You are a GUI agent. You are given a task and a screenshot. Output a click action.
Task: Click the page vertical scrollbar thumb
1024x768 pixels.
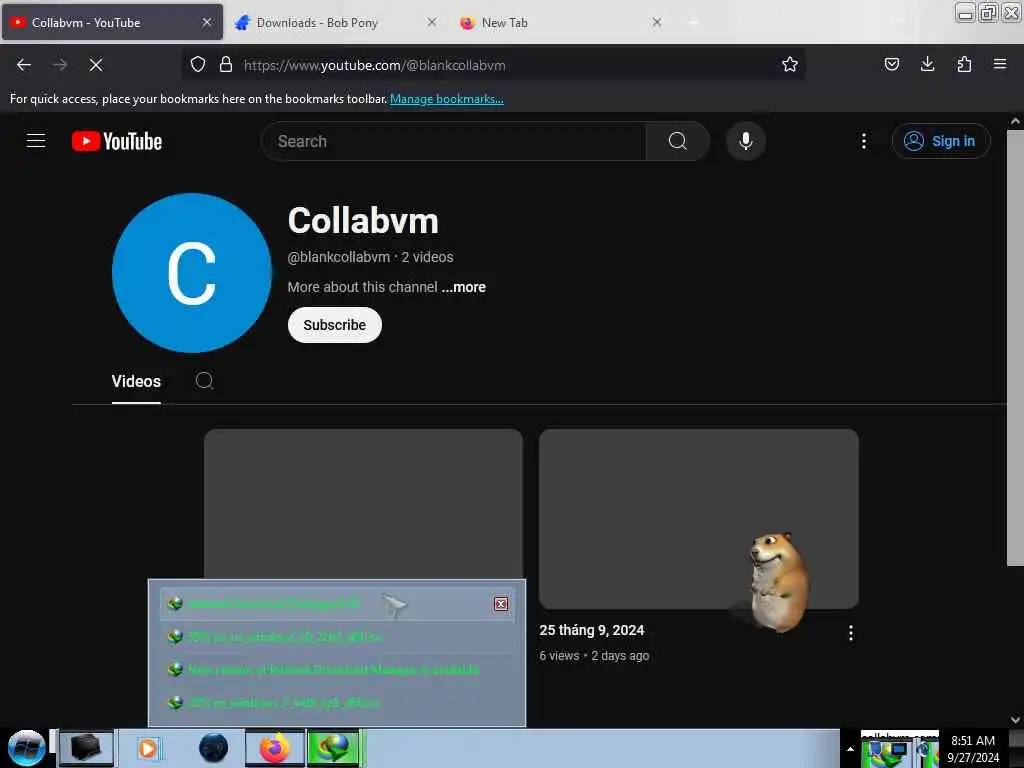coord(1014,348)
